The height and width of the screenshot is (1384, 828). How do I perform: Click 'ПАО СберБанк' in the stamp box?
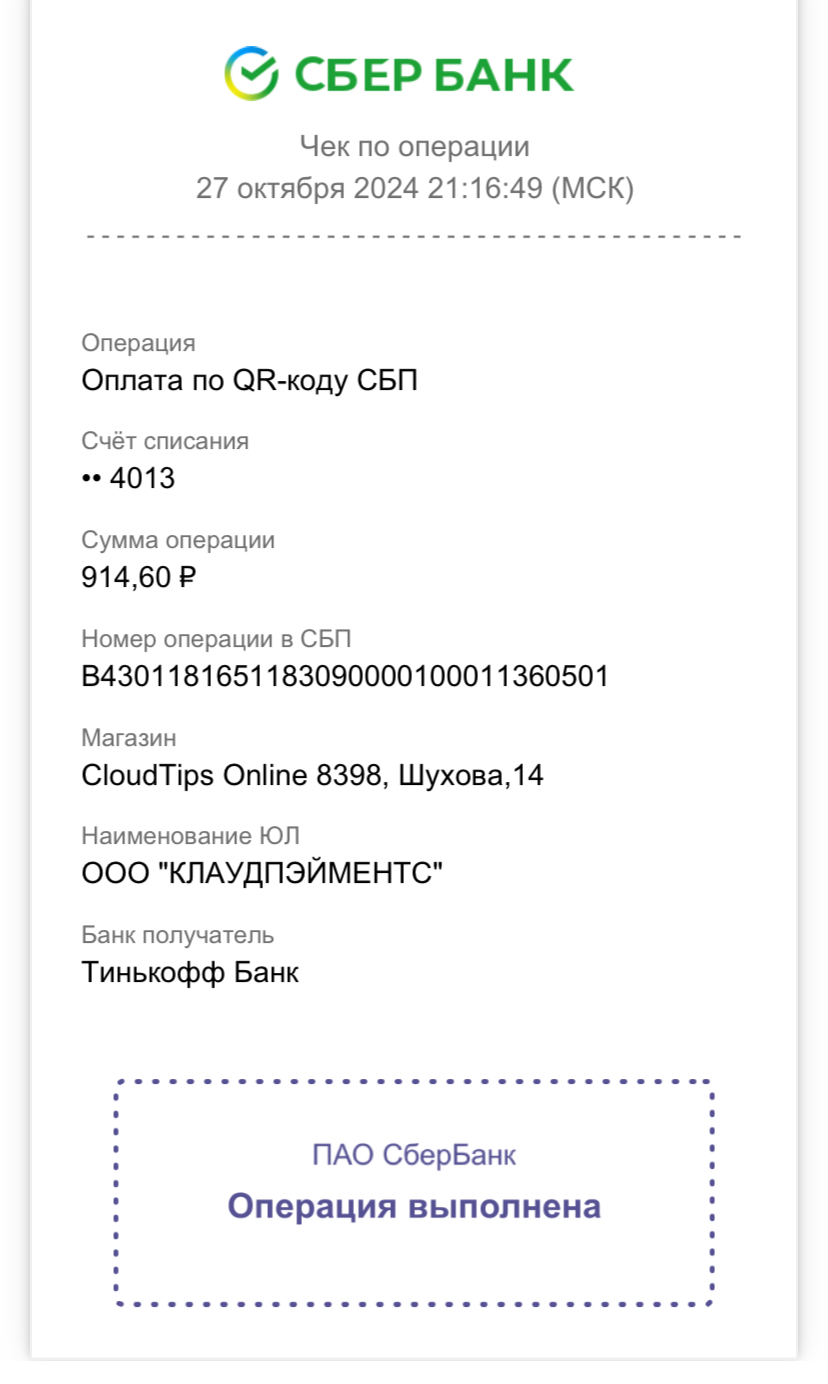414,1156
